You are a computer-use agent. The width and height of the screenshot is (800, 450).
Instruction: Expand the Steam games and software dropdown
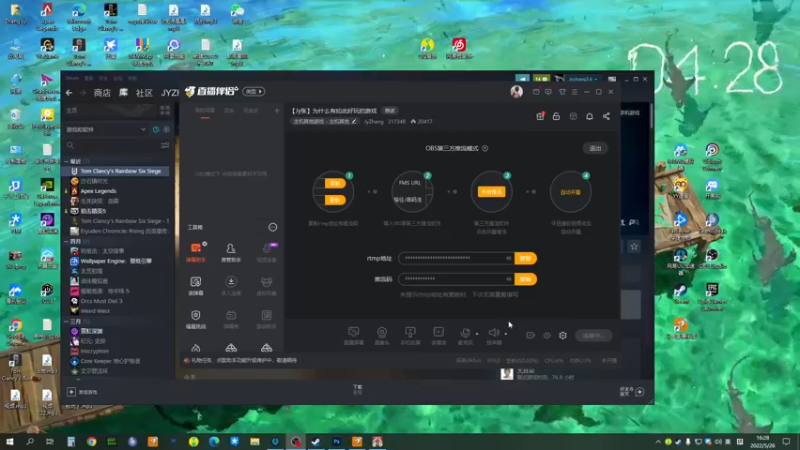coord(143,130)
